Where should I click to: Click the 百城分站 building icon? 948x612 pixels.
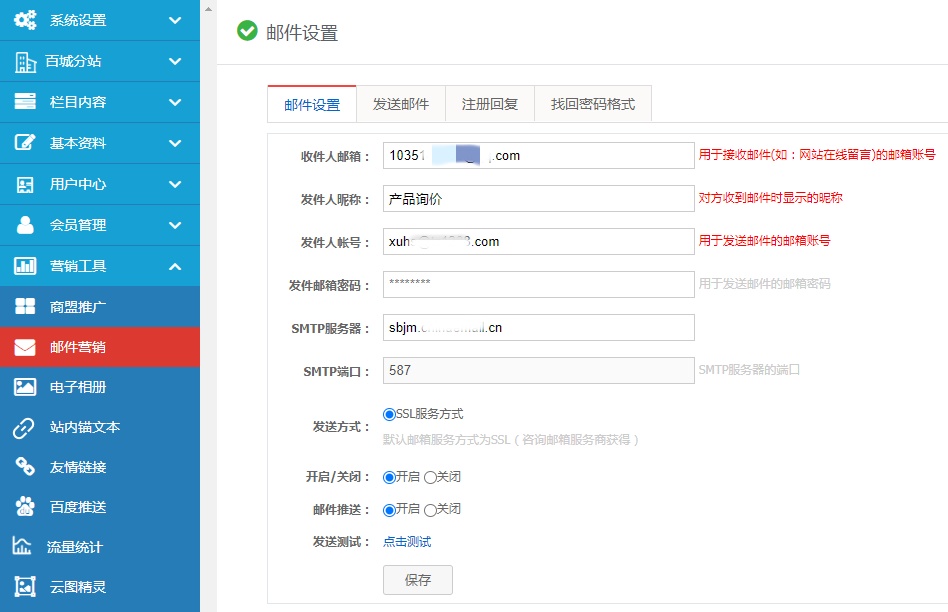[25, 62]
